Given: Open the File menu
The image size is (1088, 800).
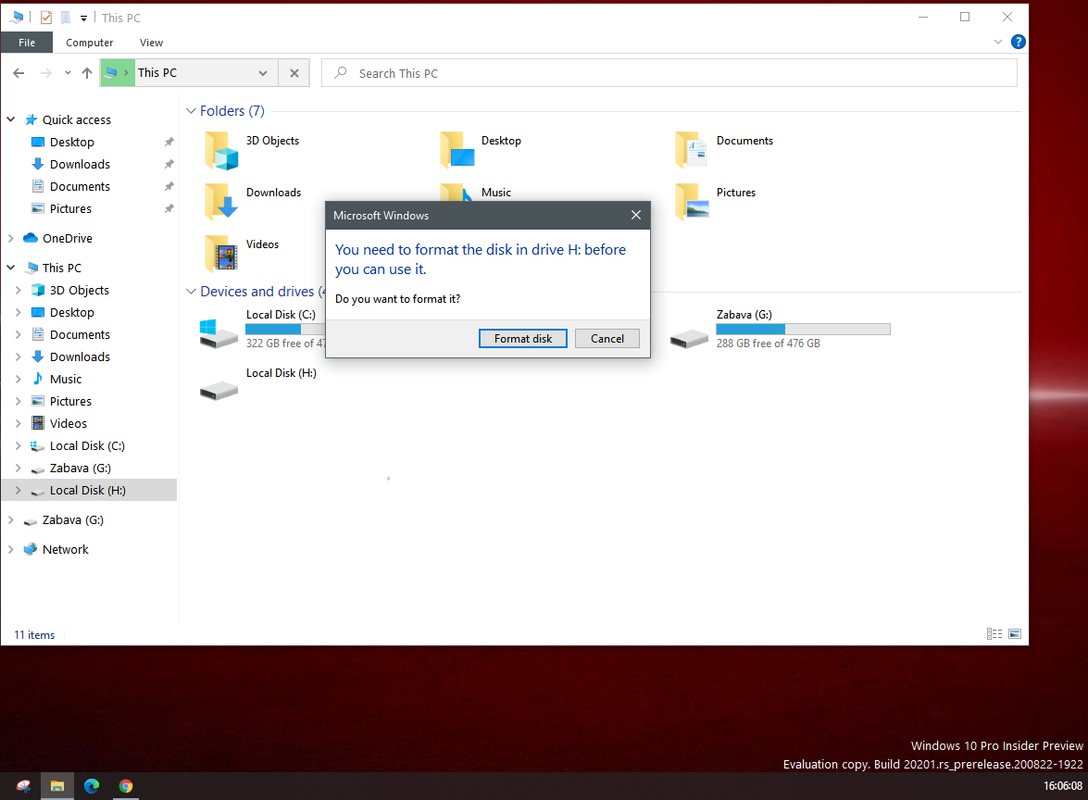Looking at the screenshot, I should (x=26, y=42).
